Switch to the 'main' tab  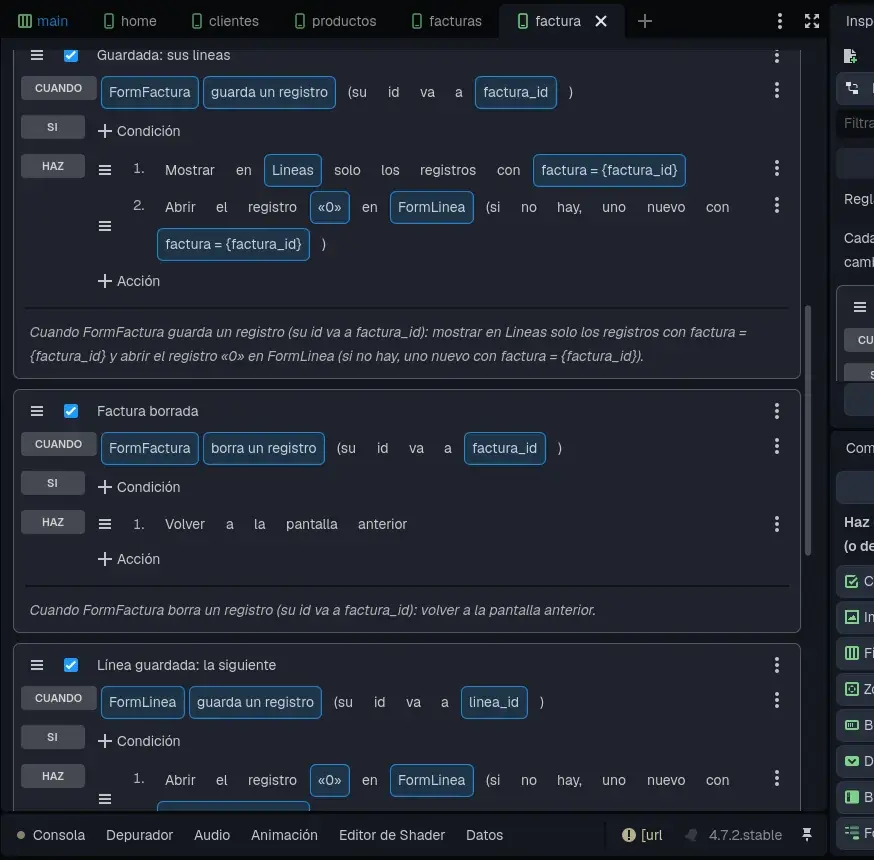pos(43,21)
